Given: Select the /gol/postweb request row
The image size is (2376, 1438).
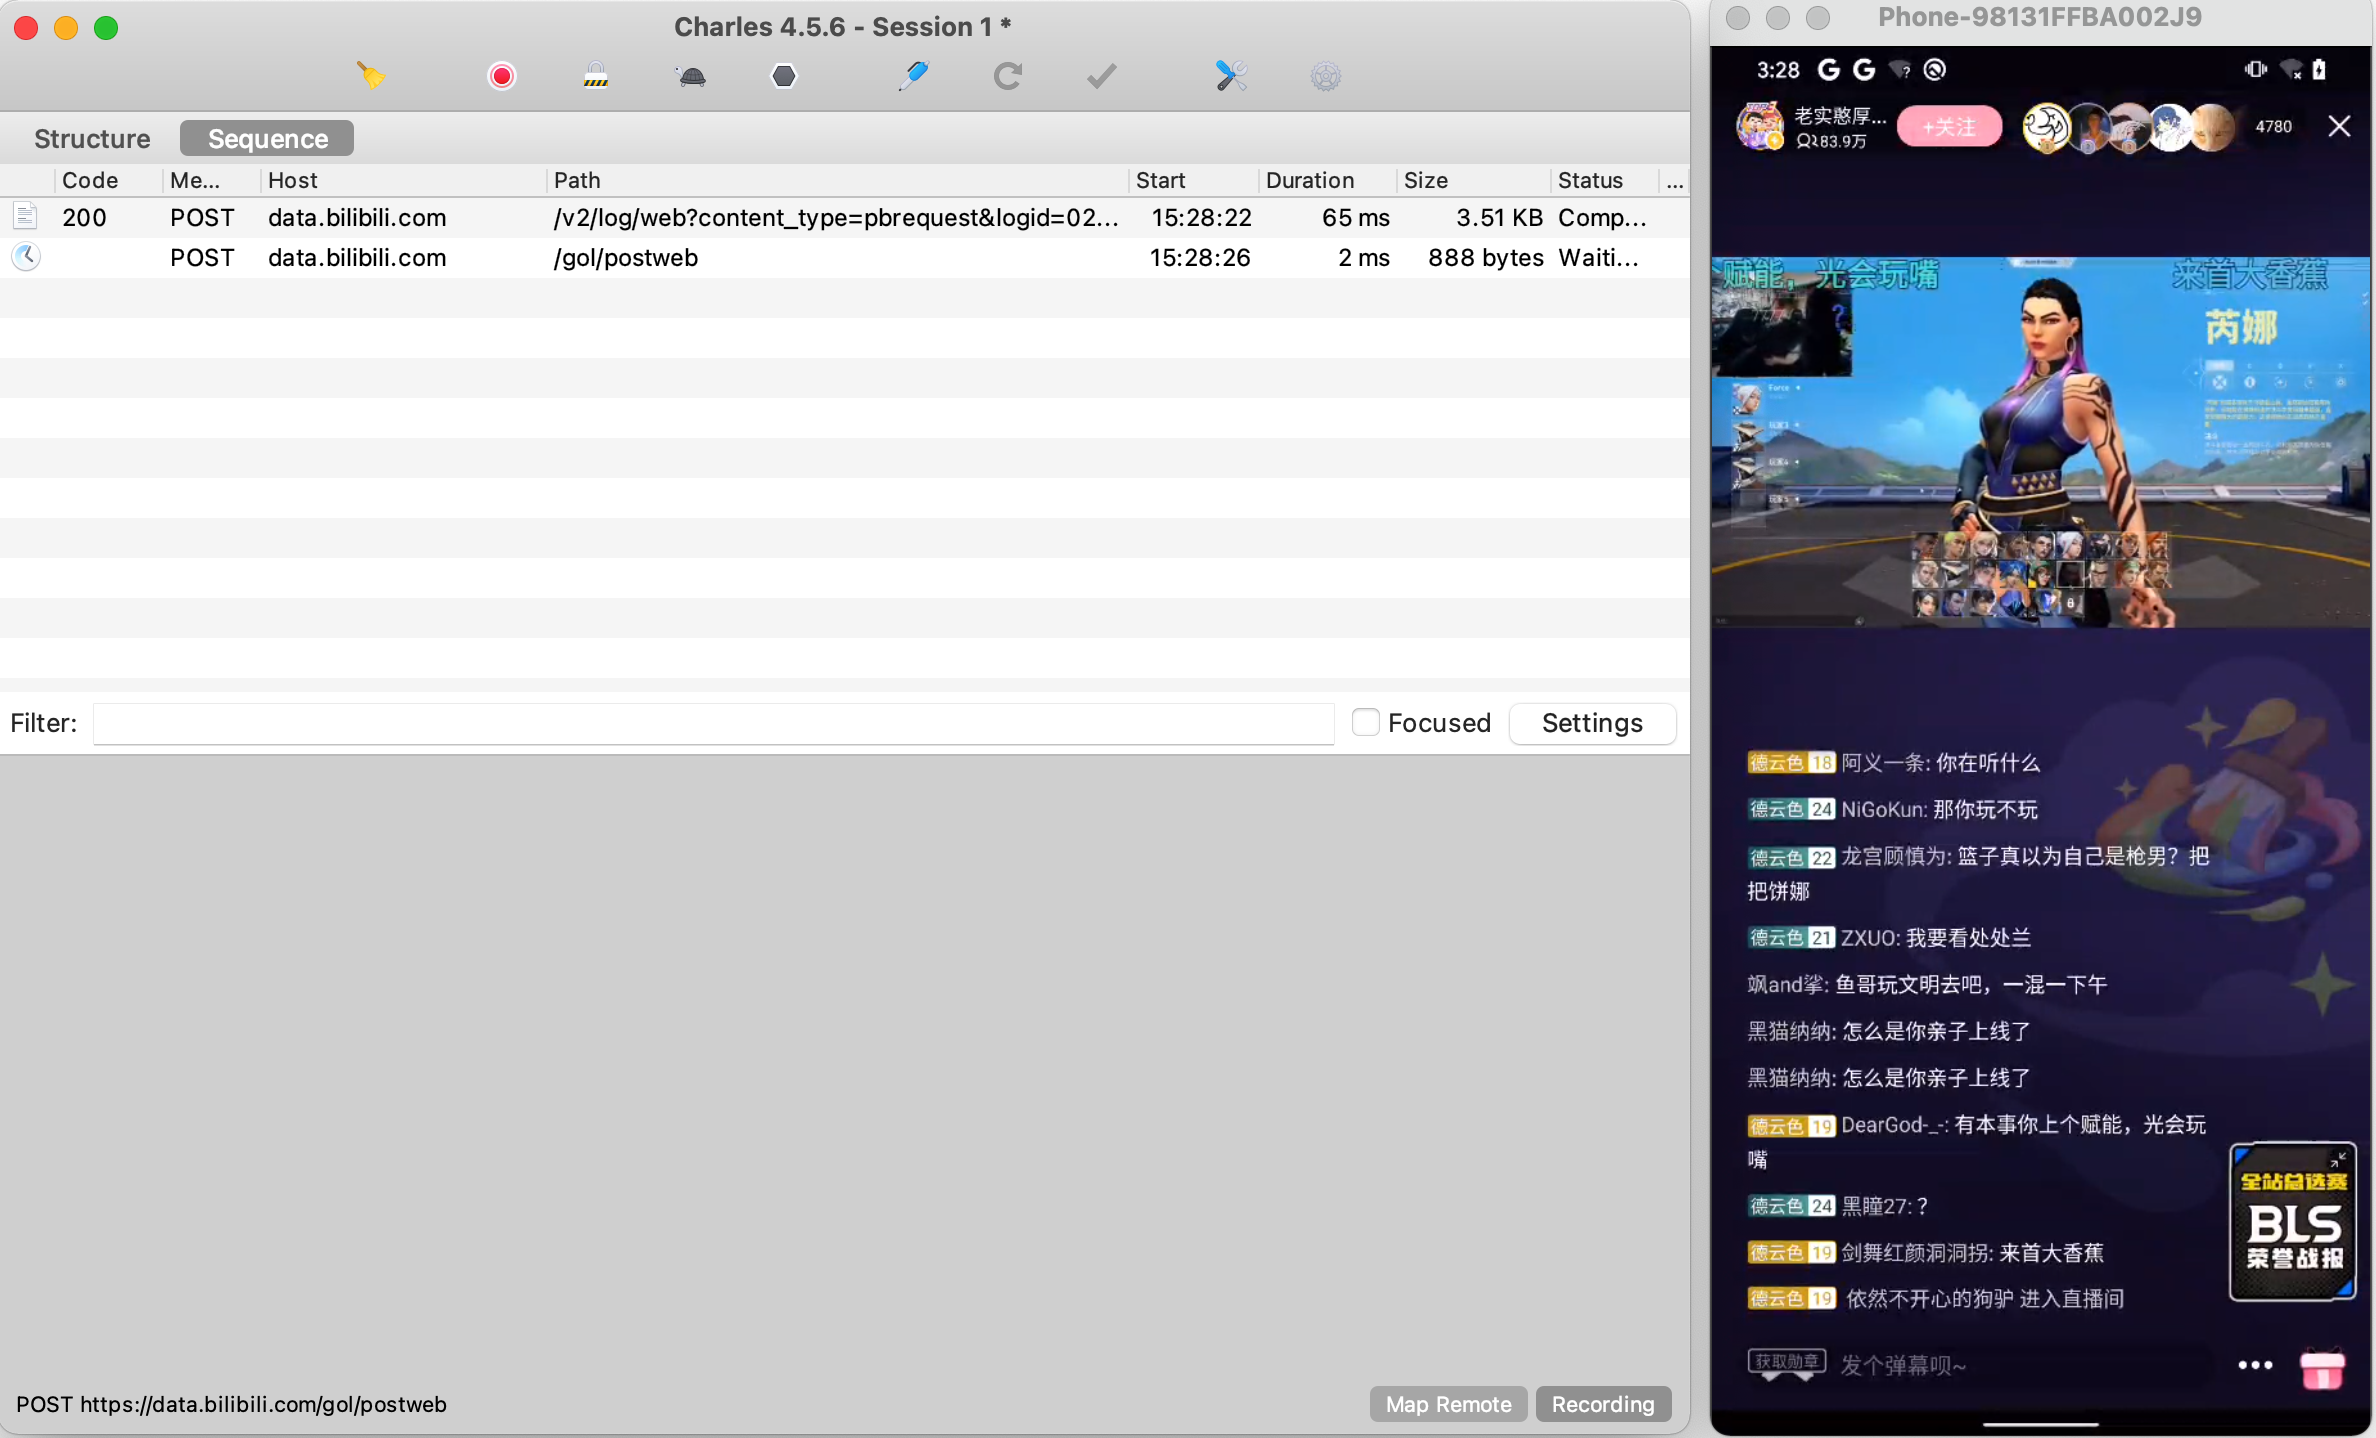Looking at the screenshot, I should click(845, 257).
